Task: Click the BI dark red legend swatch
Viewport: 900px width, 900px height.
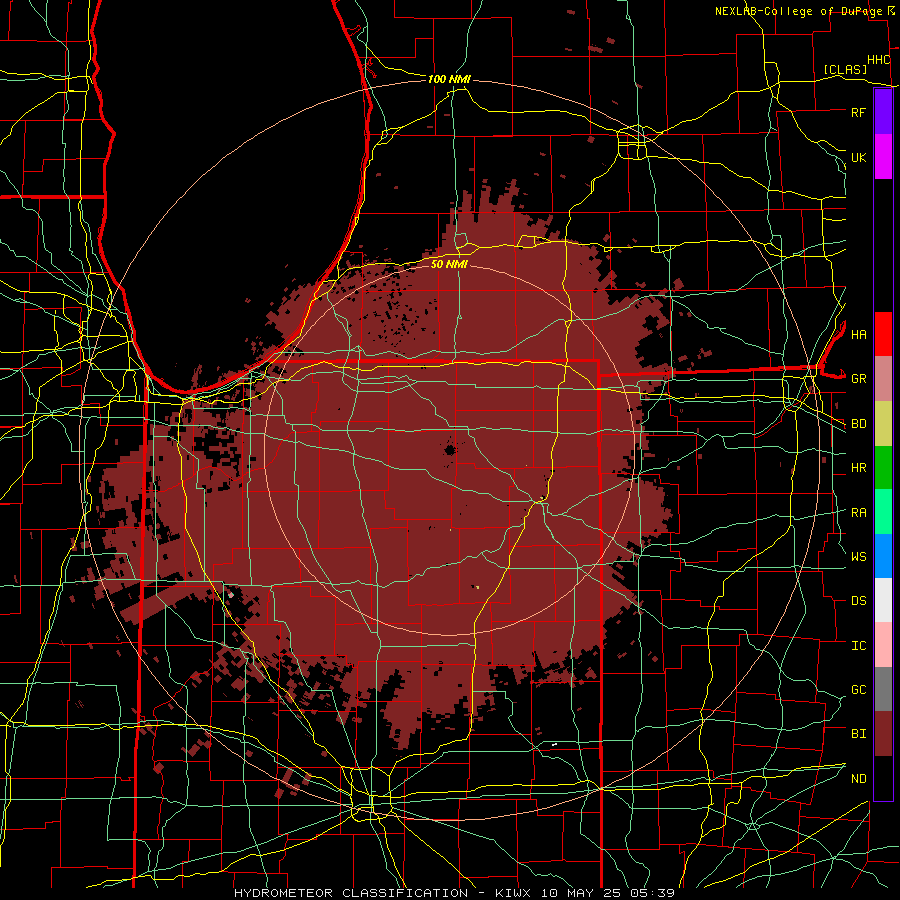Action: [x=883, y=734]
